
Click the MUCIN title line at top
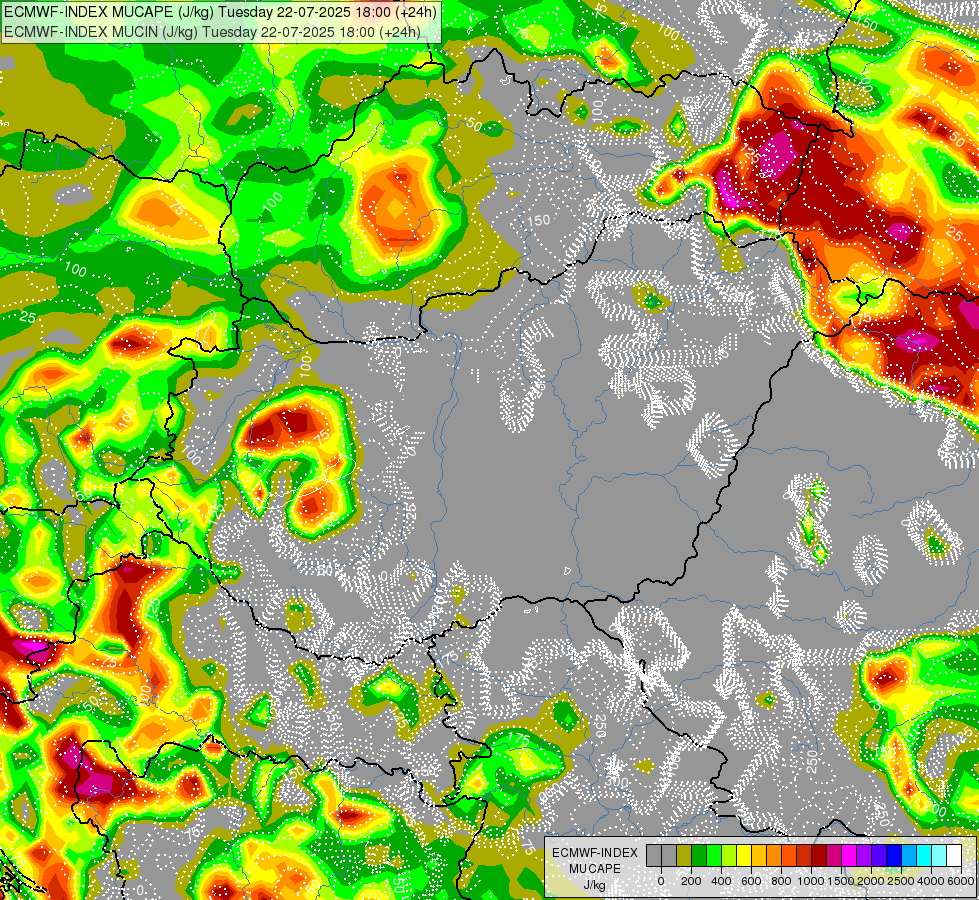[x=212, y=32]
